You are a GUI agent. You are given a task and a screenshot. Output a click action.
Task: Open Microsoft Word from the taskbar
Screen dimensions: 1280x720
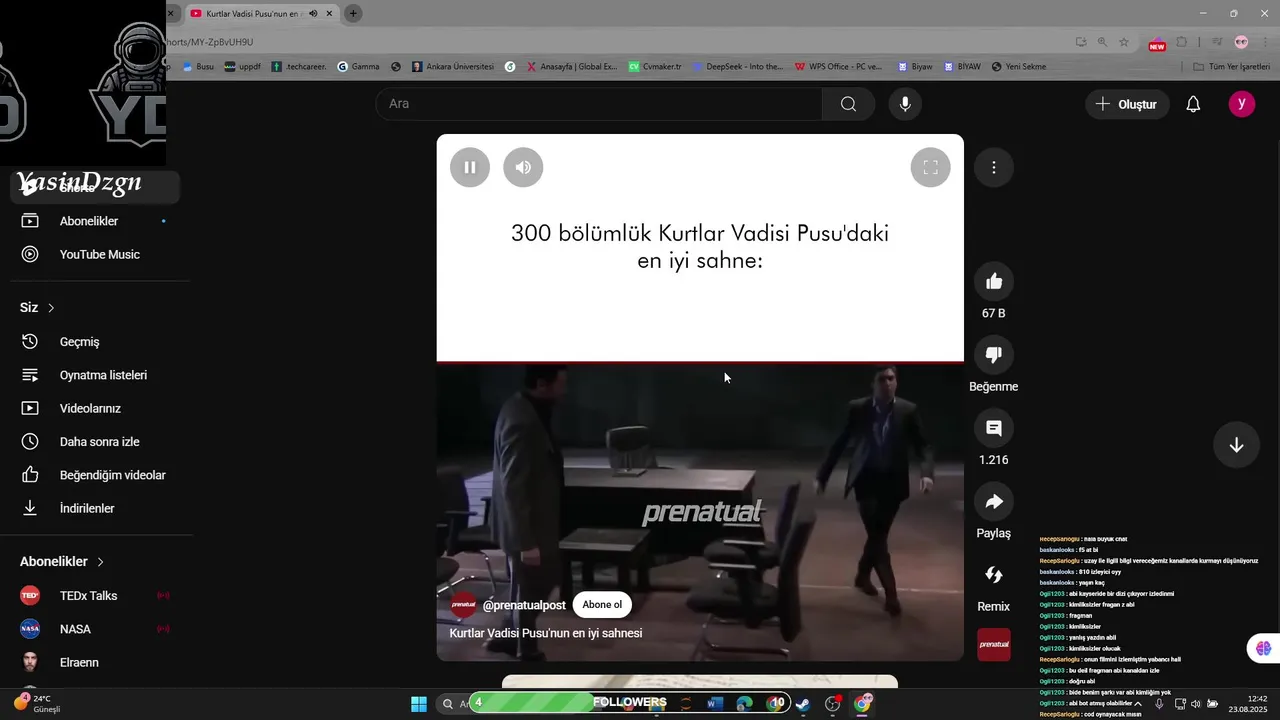coord(715,703)
